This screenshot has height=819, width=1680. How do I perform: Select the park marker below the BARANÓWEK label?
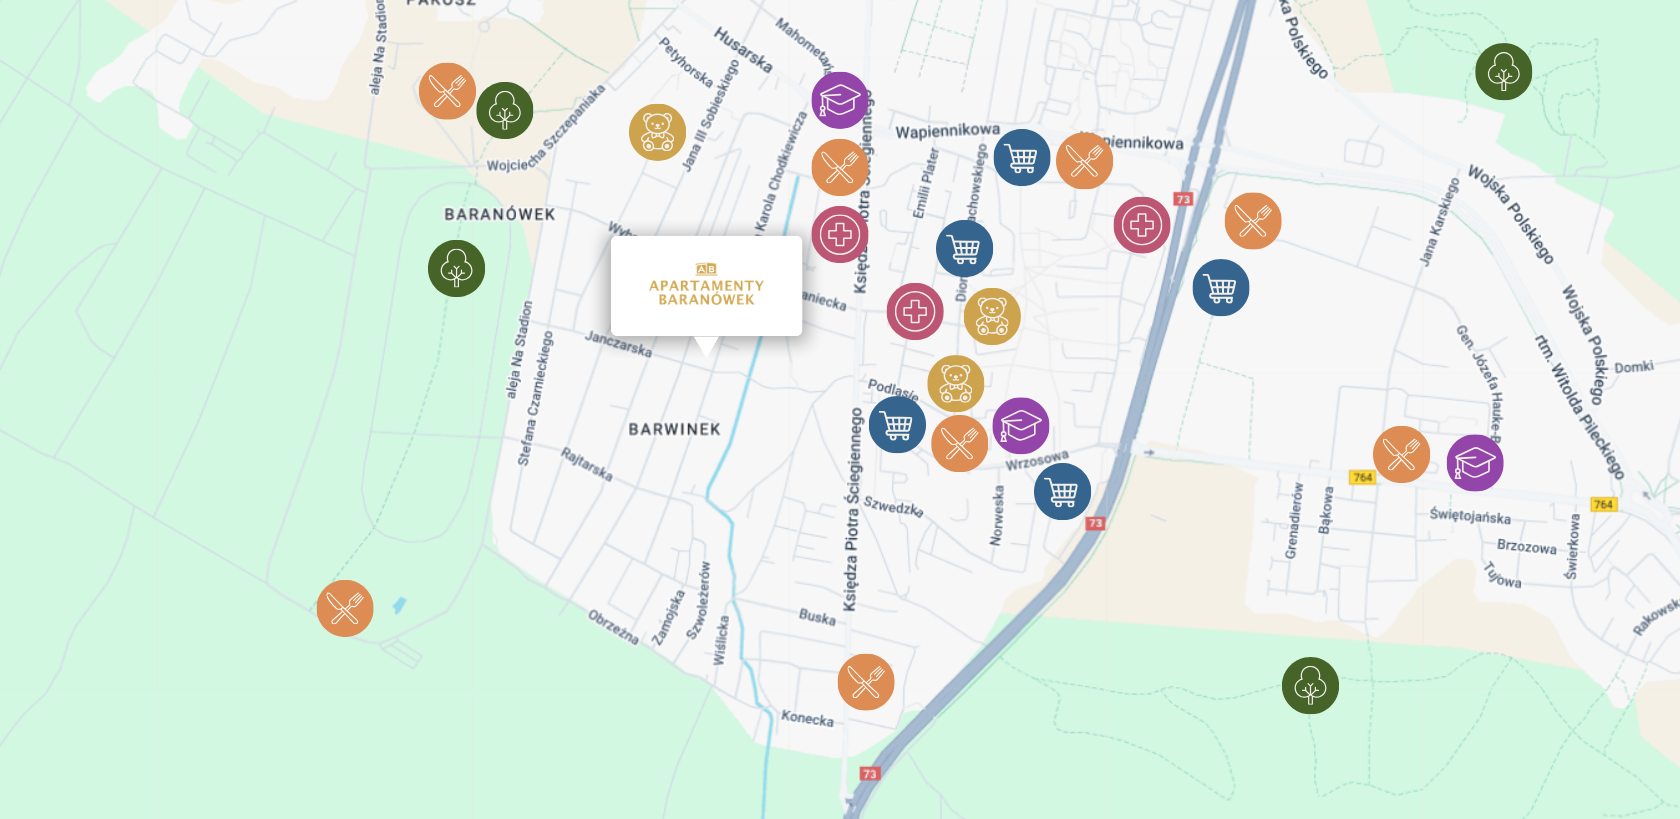tap(457, 268)
